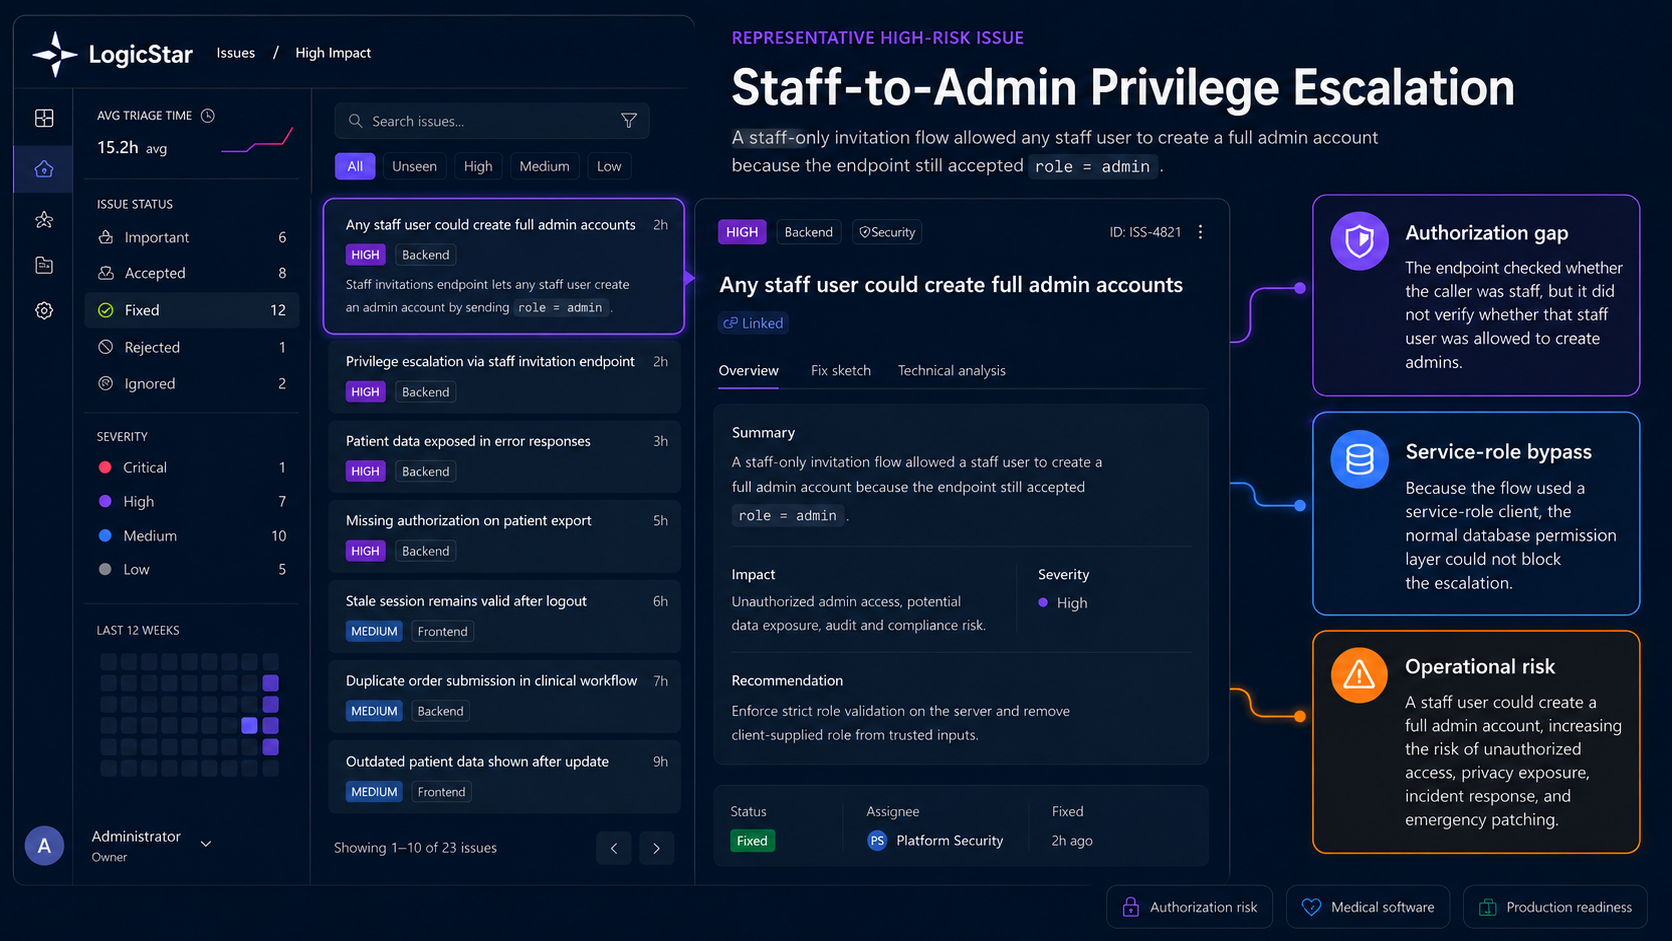This screenshot has width=1672, height=941.
Task: Click the Authorization gap shield icon
Action: point(1359,241)
